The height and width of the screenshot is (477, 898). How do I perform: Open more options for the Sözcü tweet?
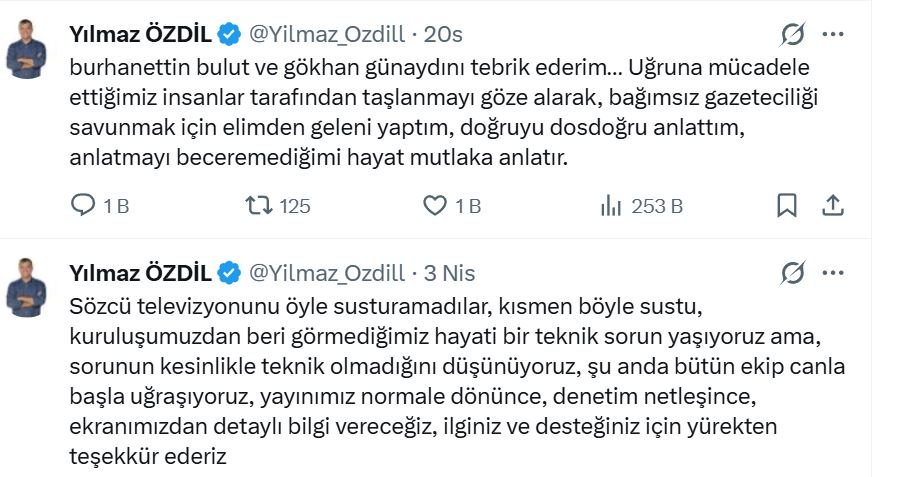point(832,273)
